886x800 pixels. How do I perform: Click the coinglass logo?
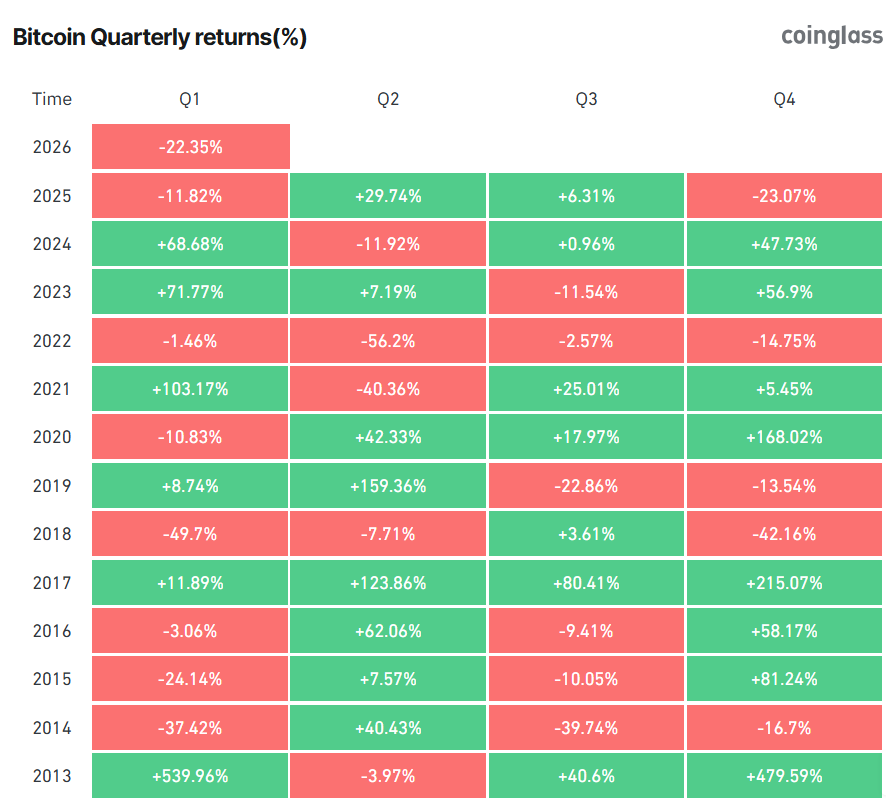point(831,36)
